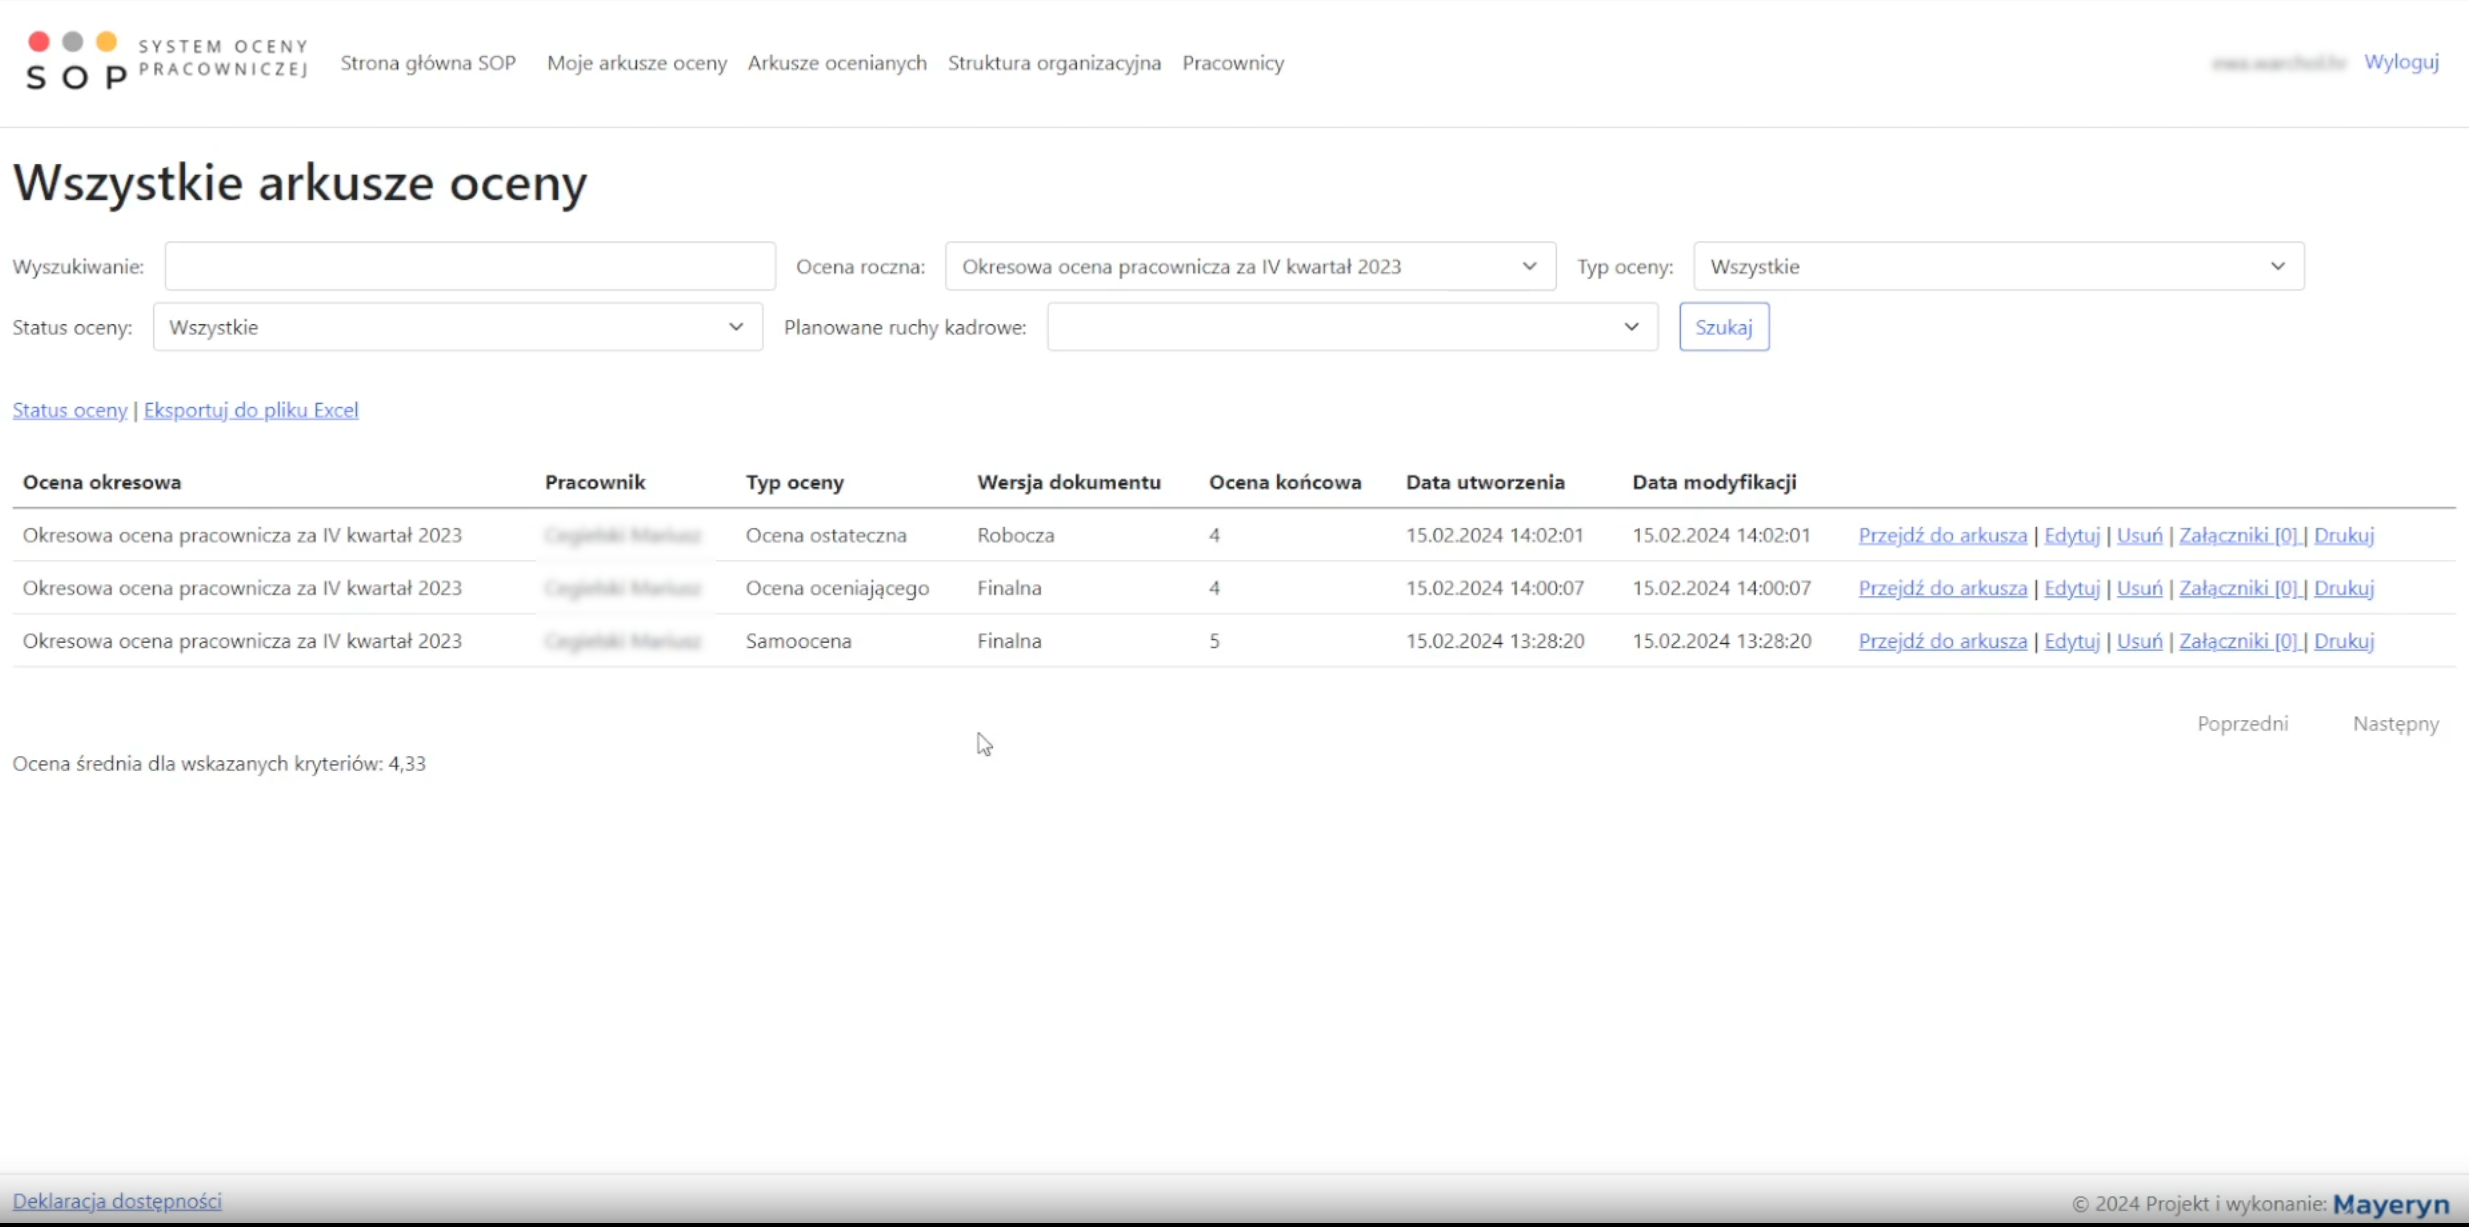
Task: Click Drukuj in Ocena oceniającego row
Action: pyautogui.click(x=2343, y=588)
